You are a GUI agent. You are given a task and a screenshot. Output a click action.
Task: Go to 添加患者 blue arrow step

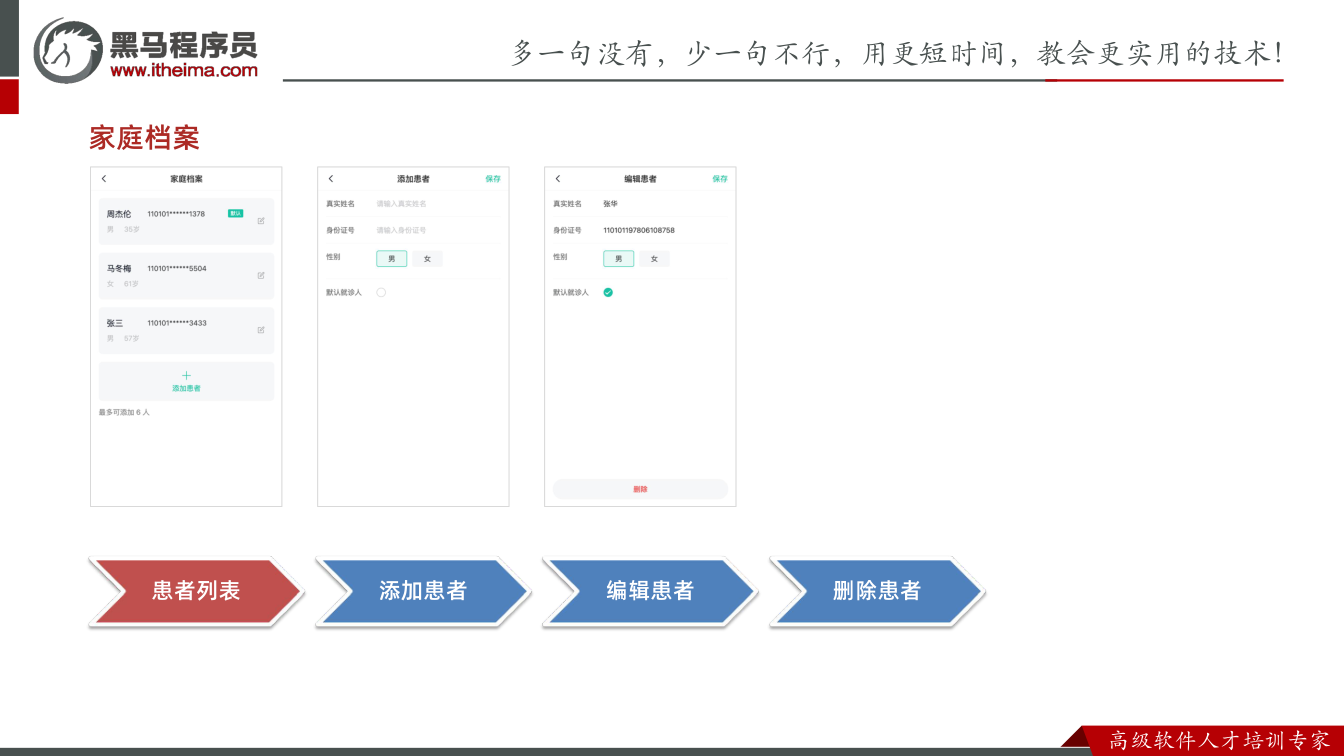tap(423, 591)
